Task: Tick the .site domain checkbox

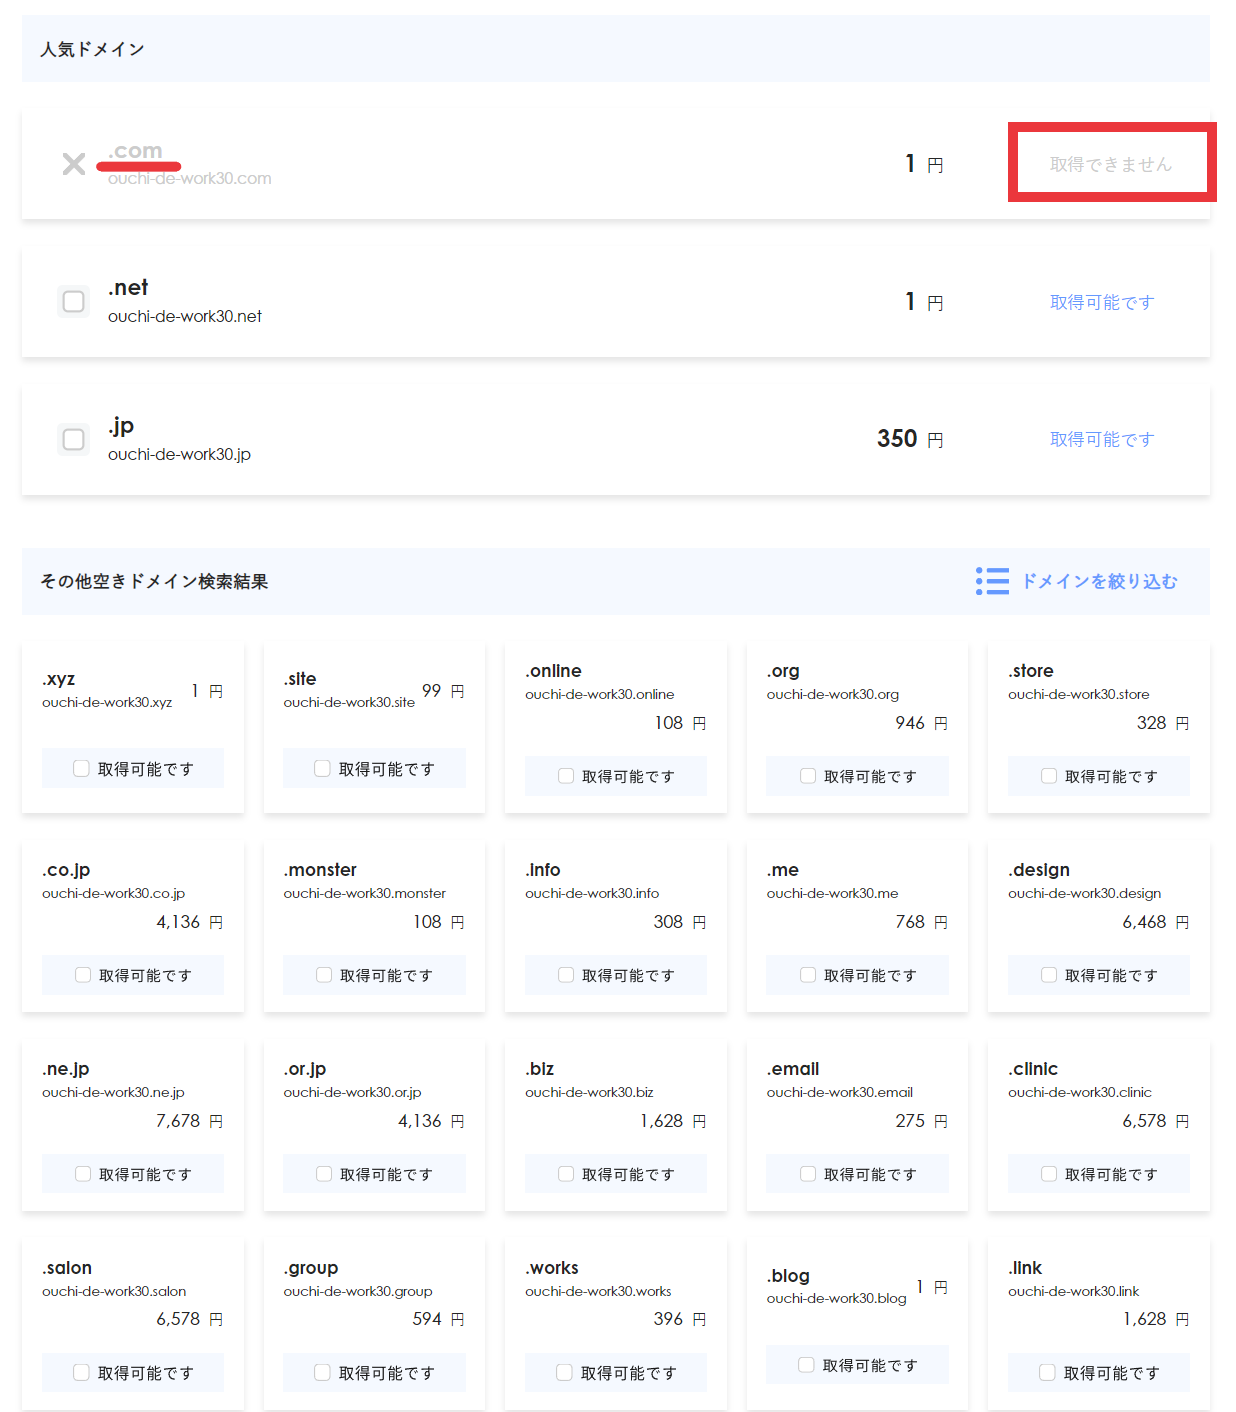Action: 322,768
